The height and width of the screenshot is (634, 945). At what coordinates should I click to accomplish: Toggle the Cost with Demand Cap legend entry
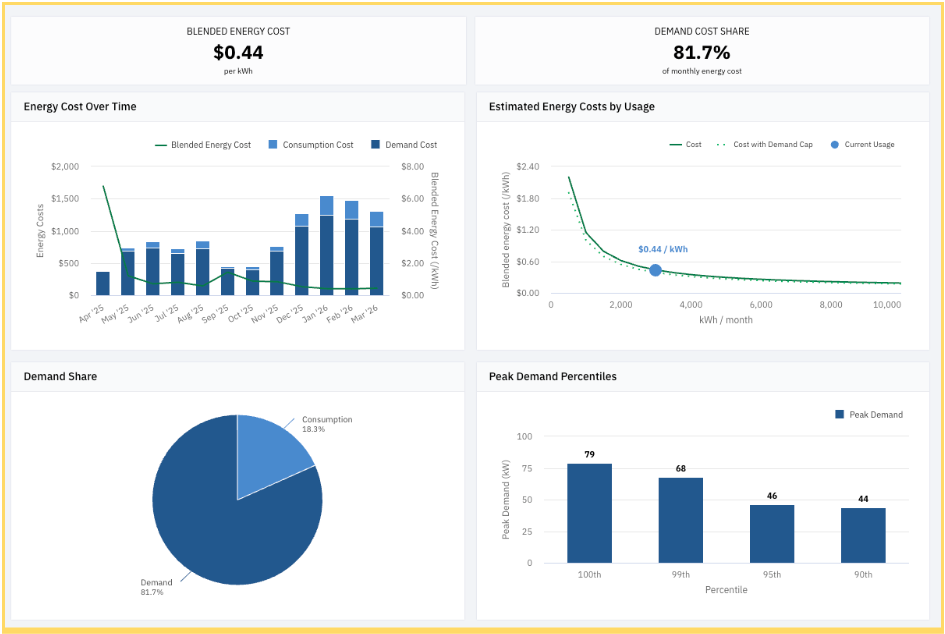[765, 145]
